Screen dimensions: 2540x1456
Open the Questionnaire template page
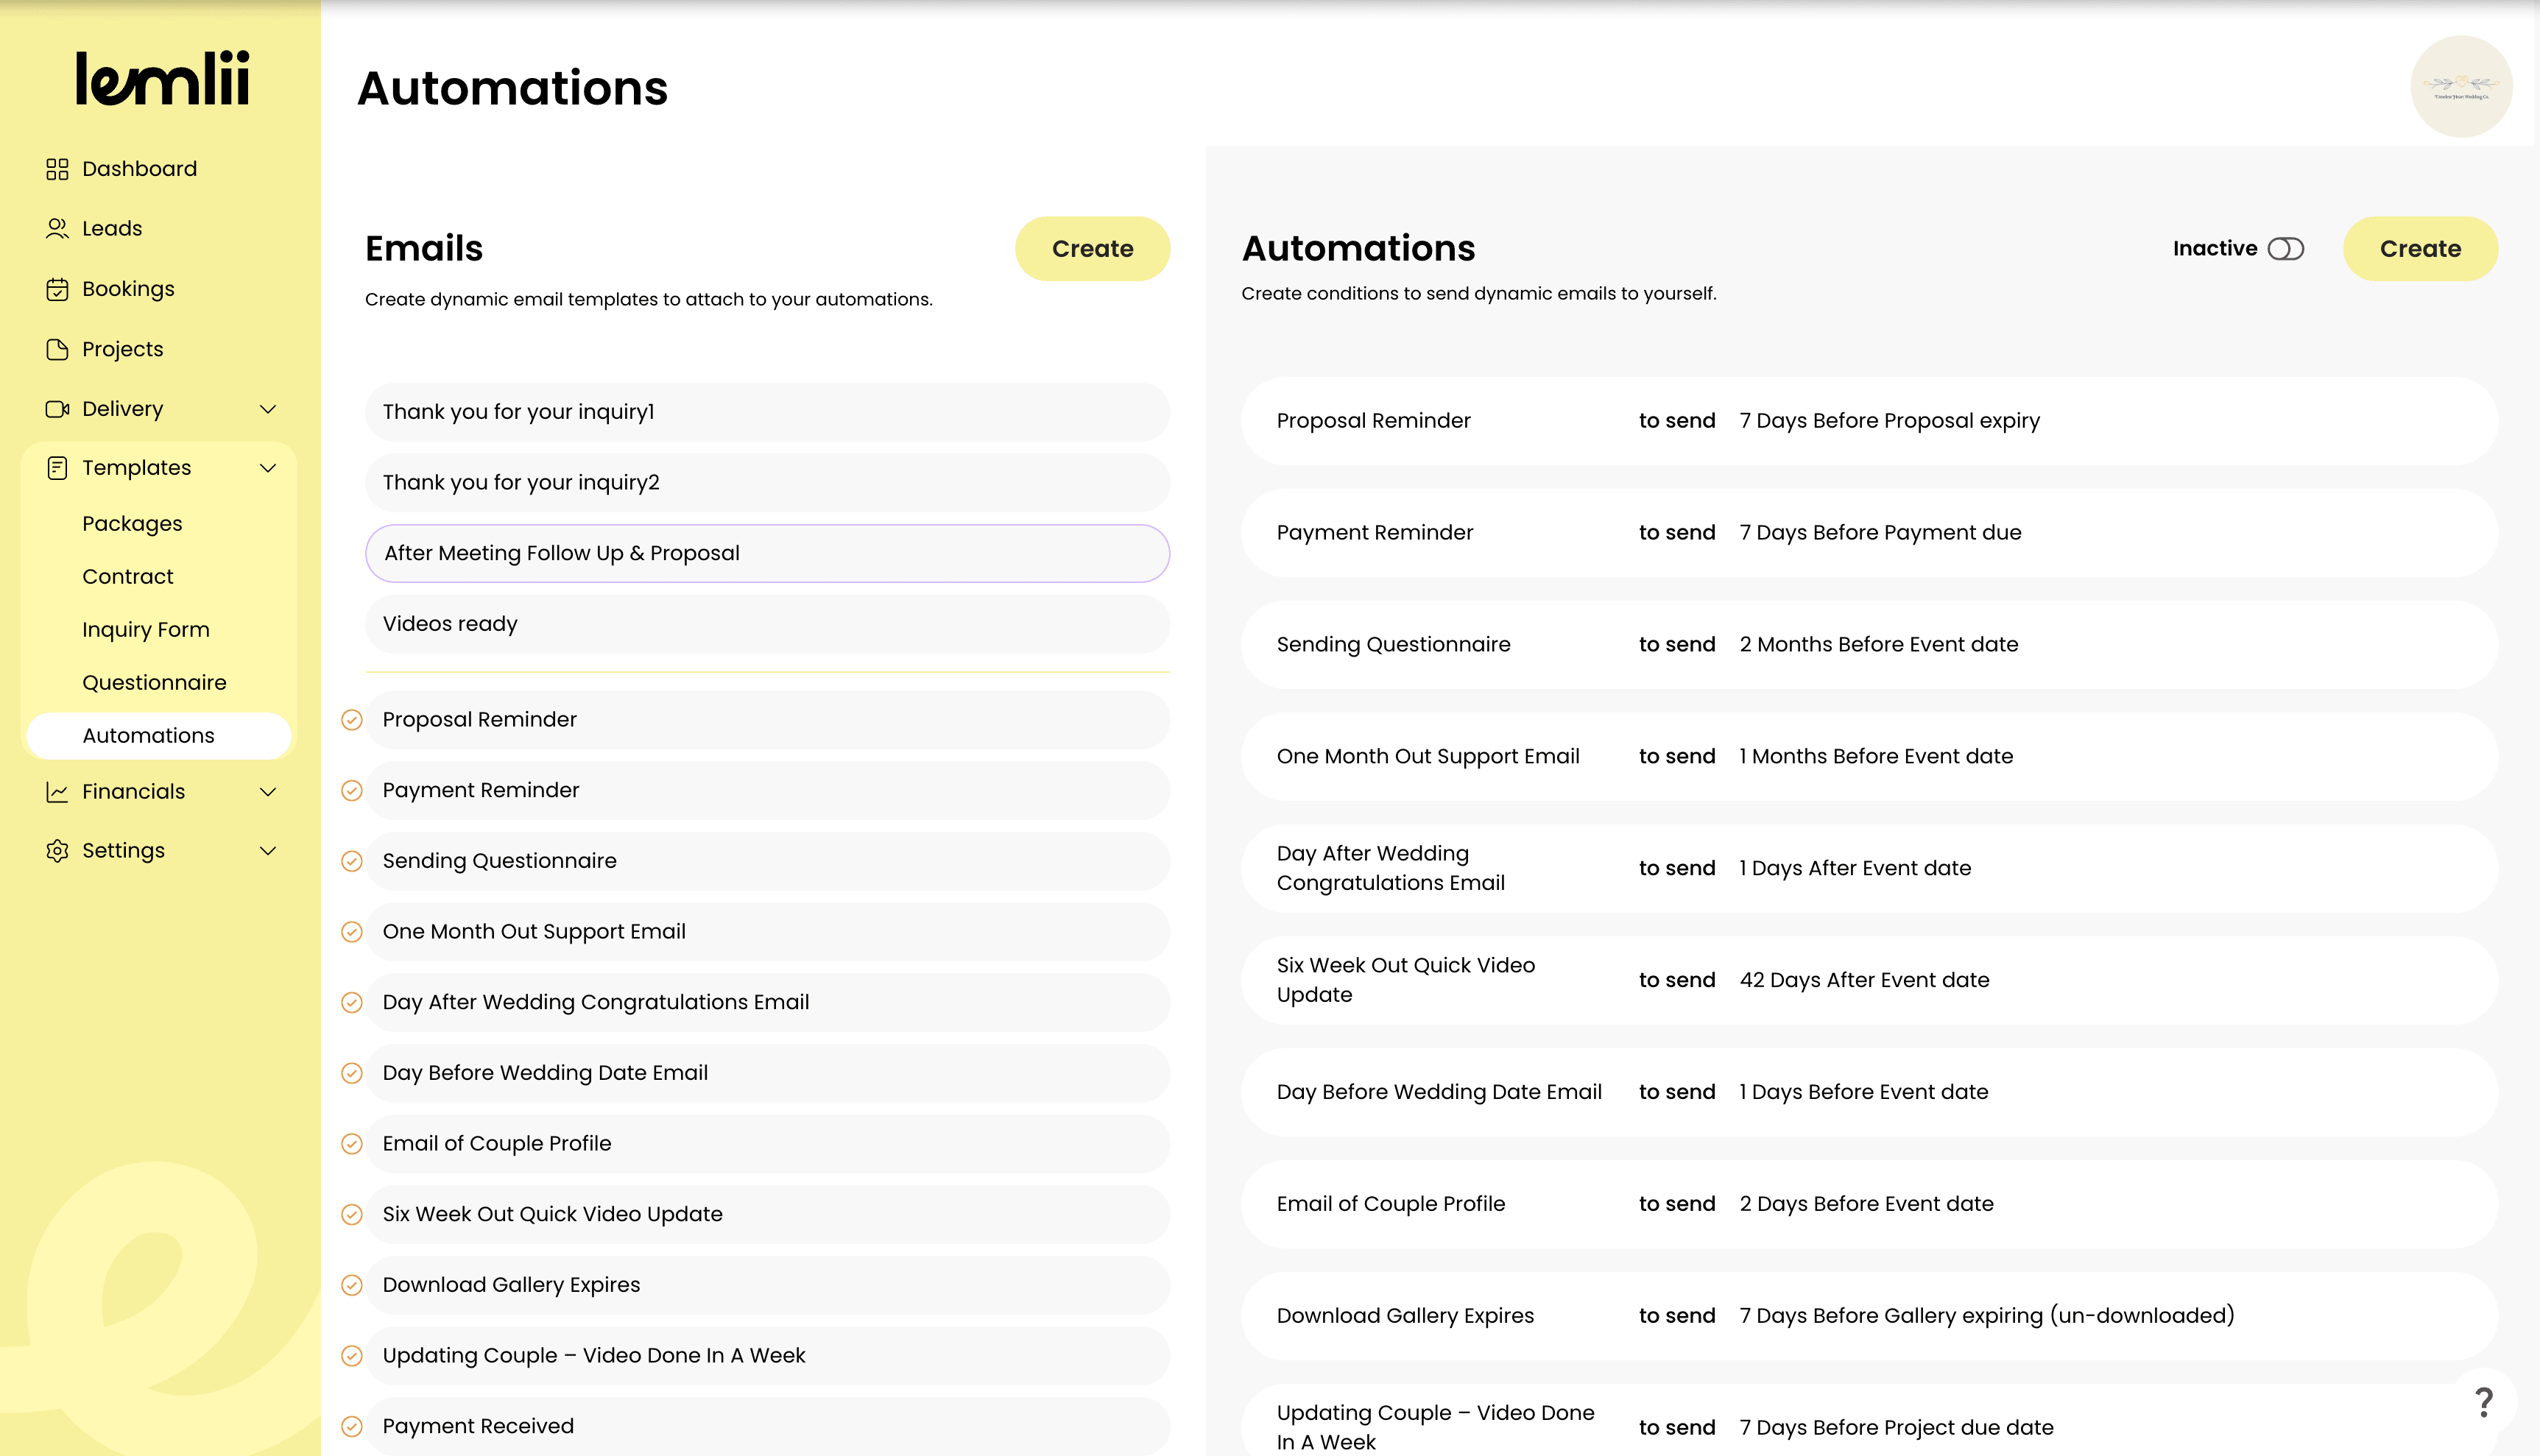[155, 683]
